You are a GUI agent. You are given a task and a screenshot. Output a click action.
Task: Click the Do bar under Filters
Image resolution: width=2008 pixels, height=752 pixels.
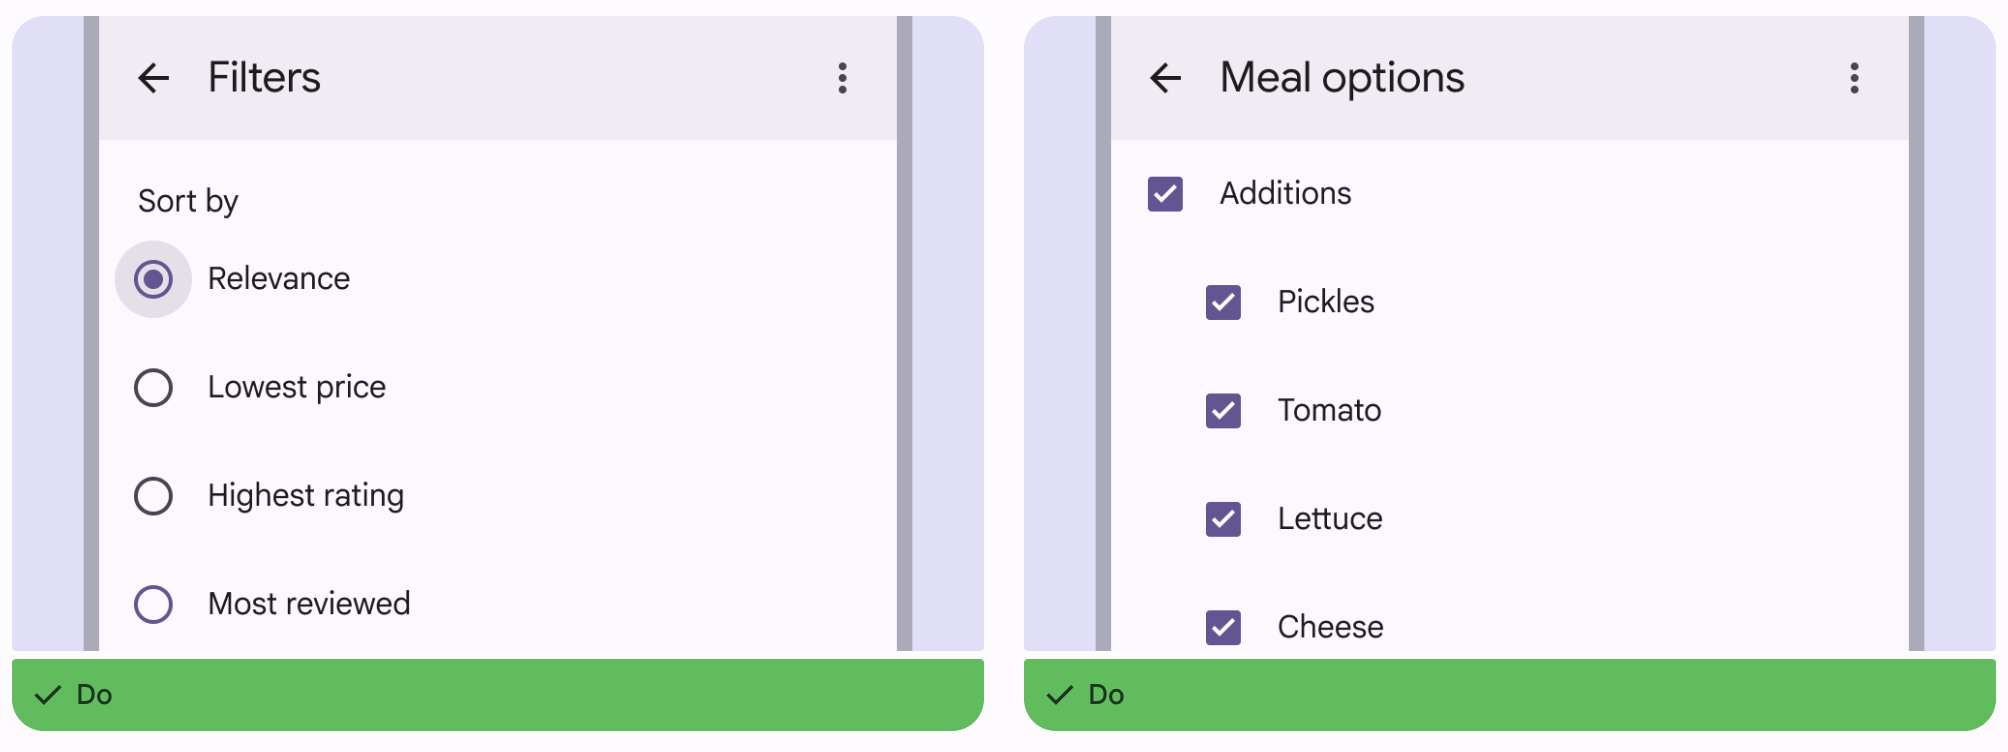tap(497, 694)
